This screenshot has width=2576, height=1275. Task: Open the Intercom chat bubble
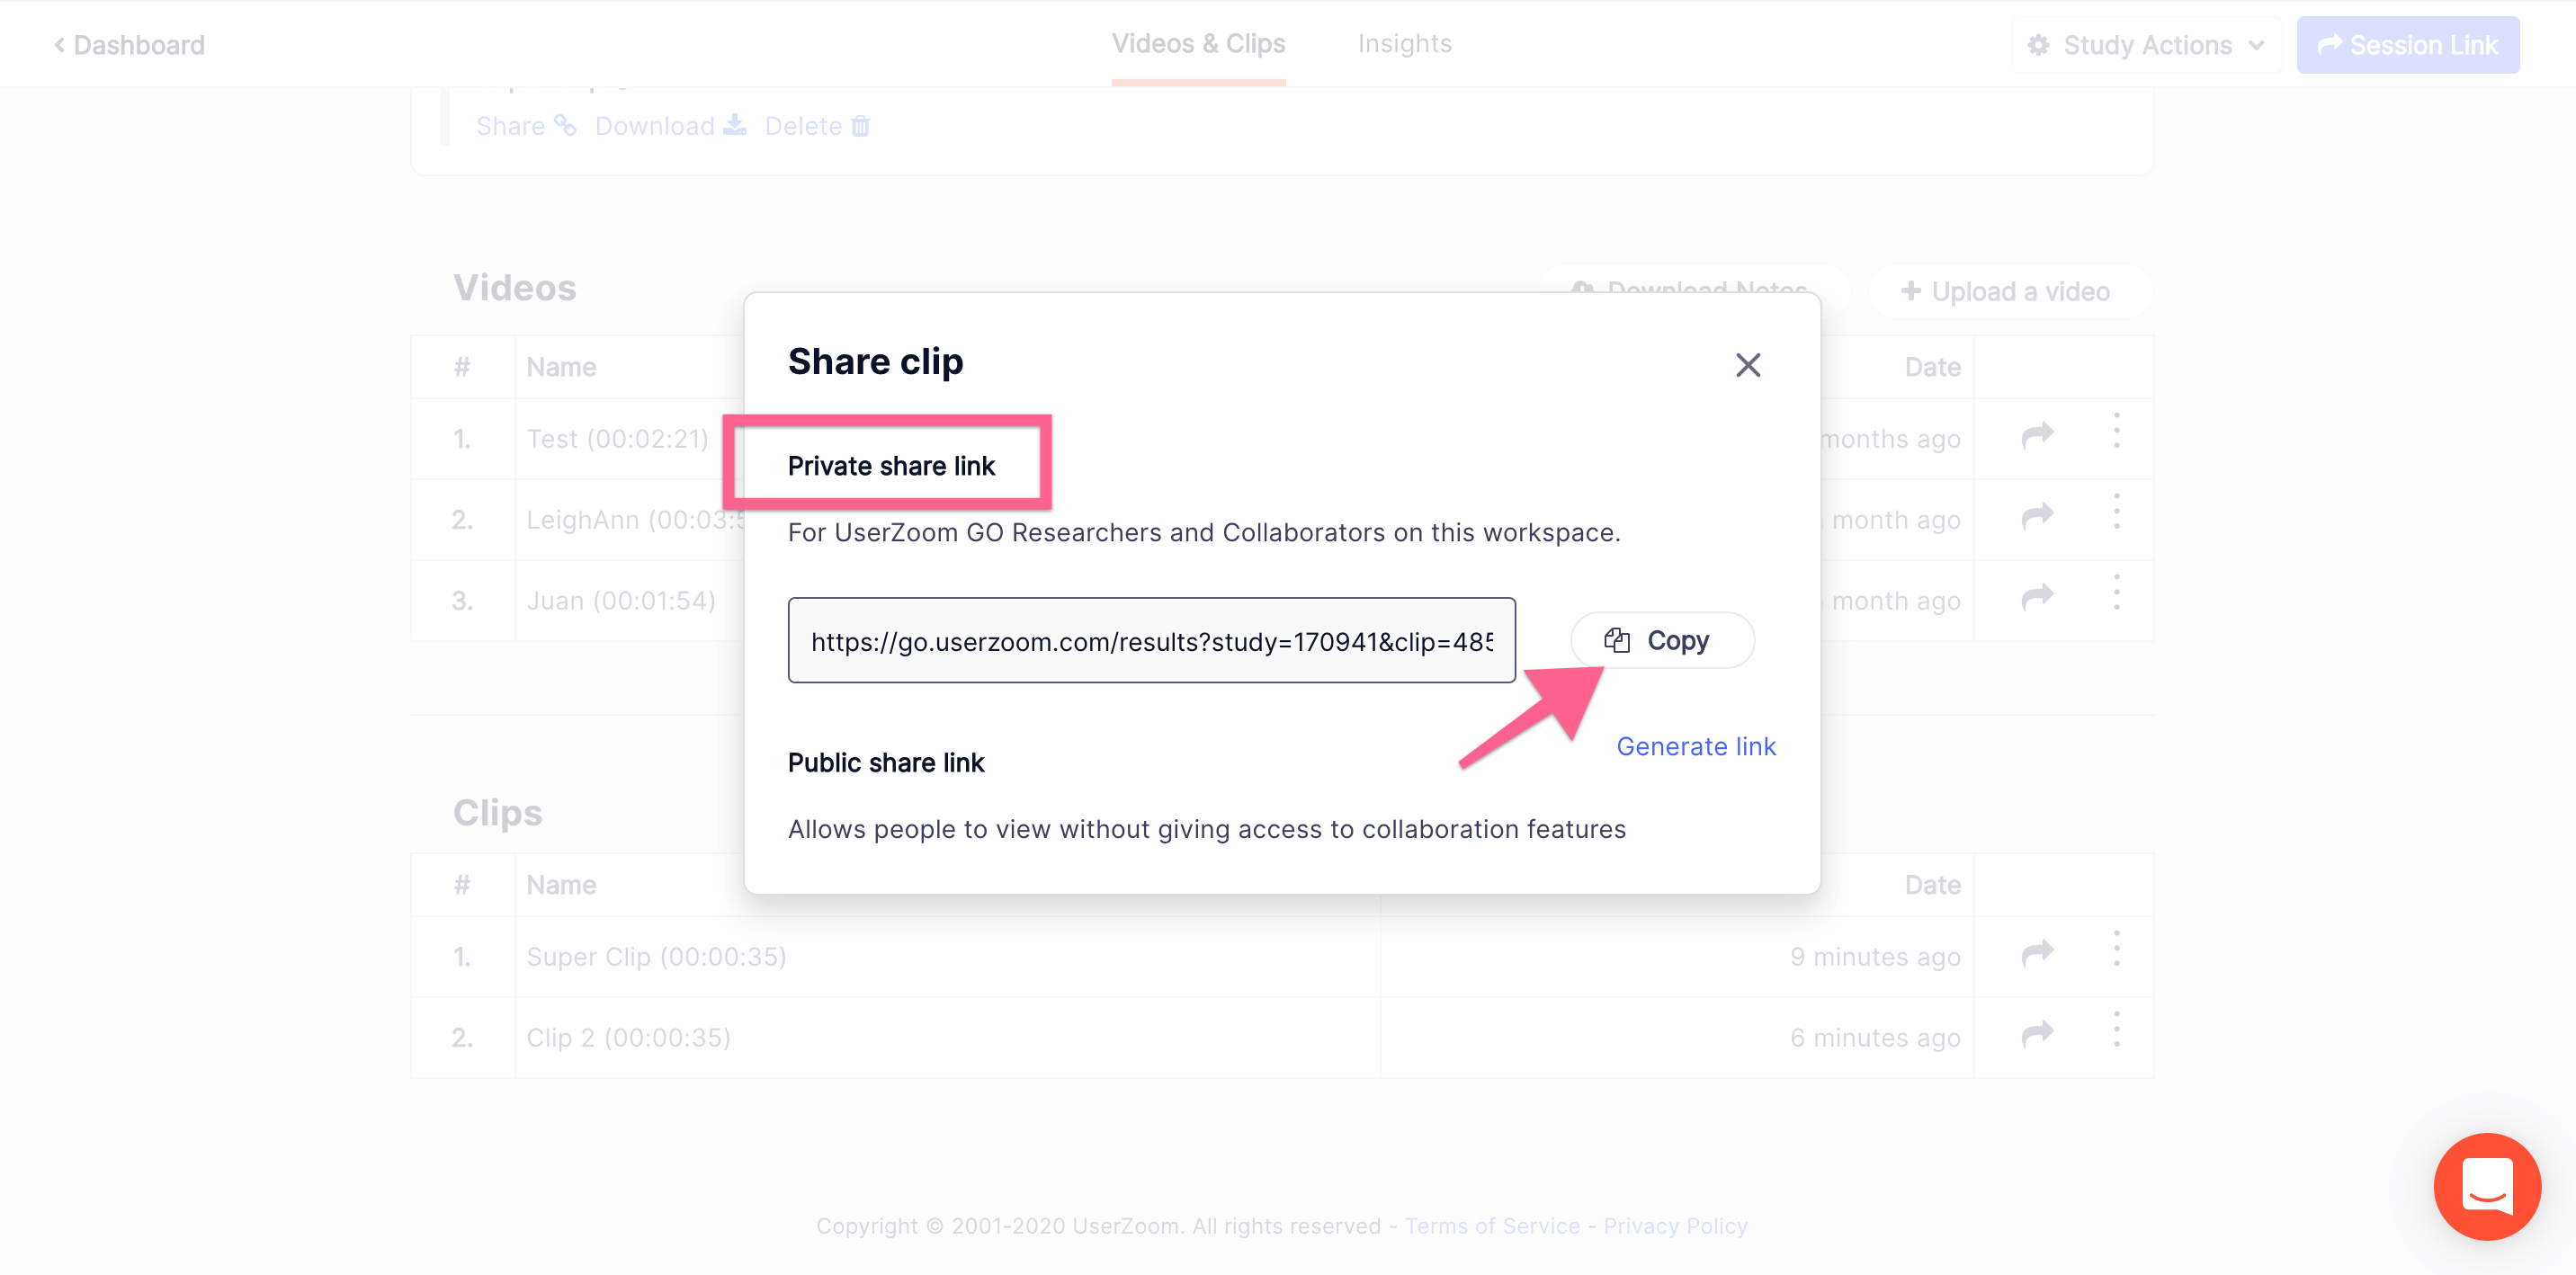(x=2486, y=1185)
